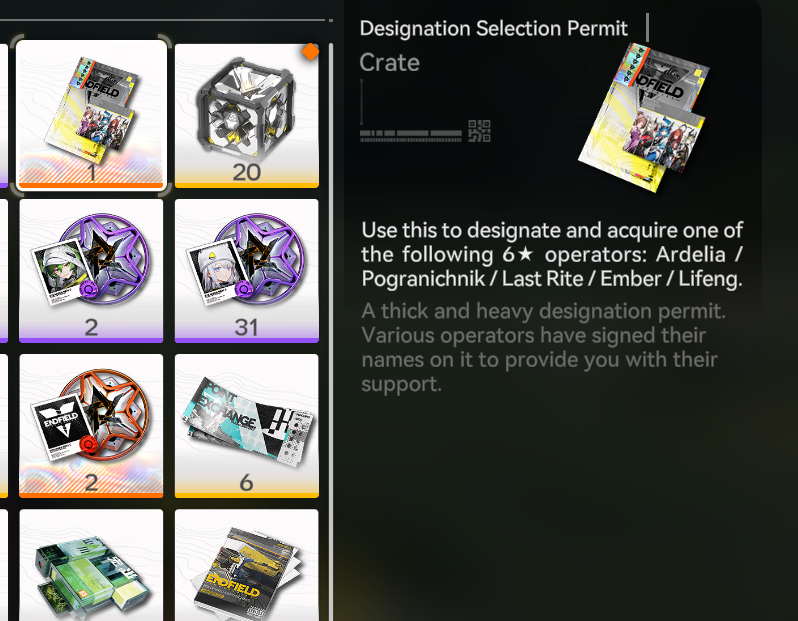Select the cube crate item with quantity 20
798x621 pixels.
(x=247, y=116)
